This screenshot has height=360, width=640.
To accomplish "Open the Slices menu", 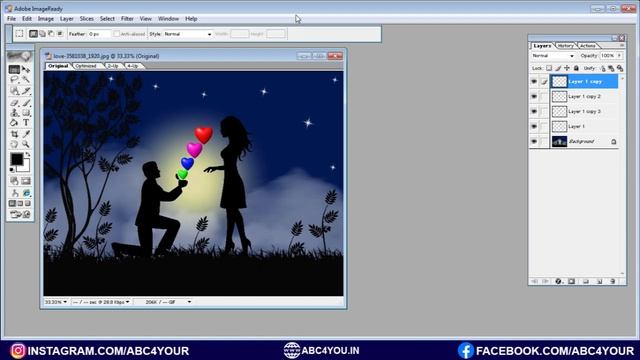I will tap(87, 19).
